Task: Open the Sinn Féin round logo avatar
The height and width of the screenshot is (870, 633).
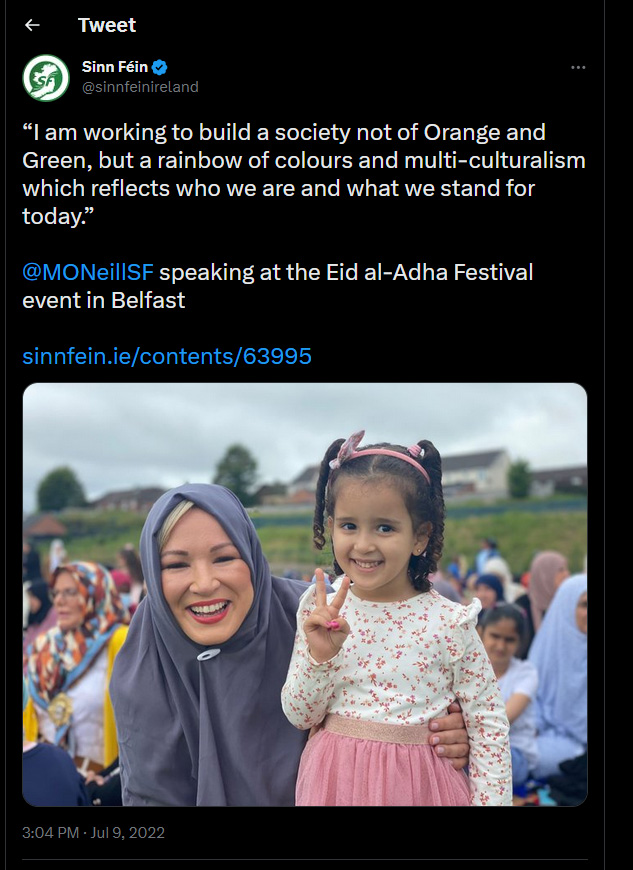Action: 46,78
